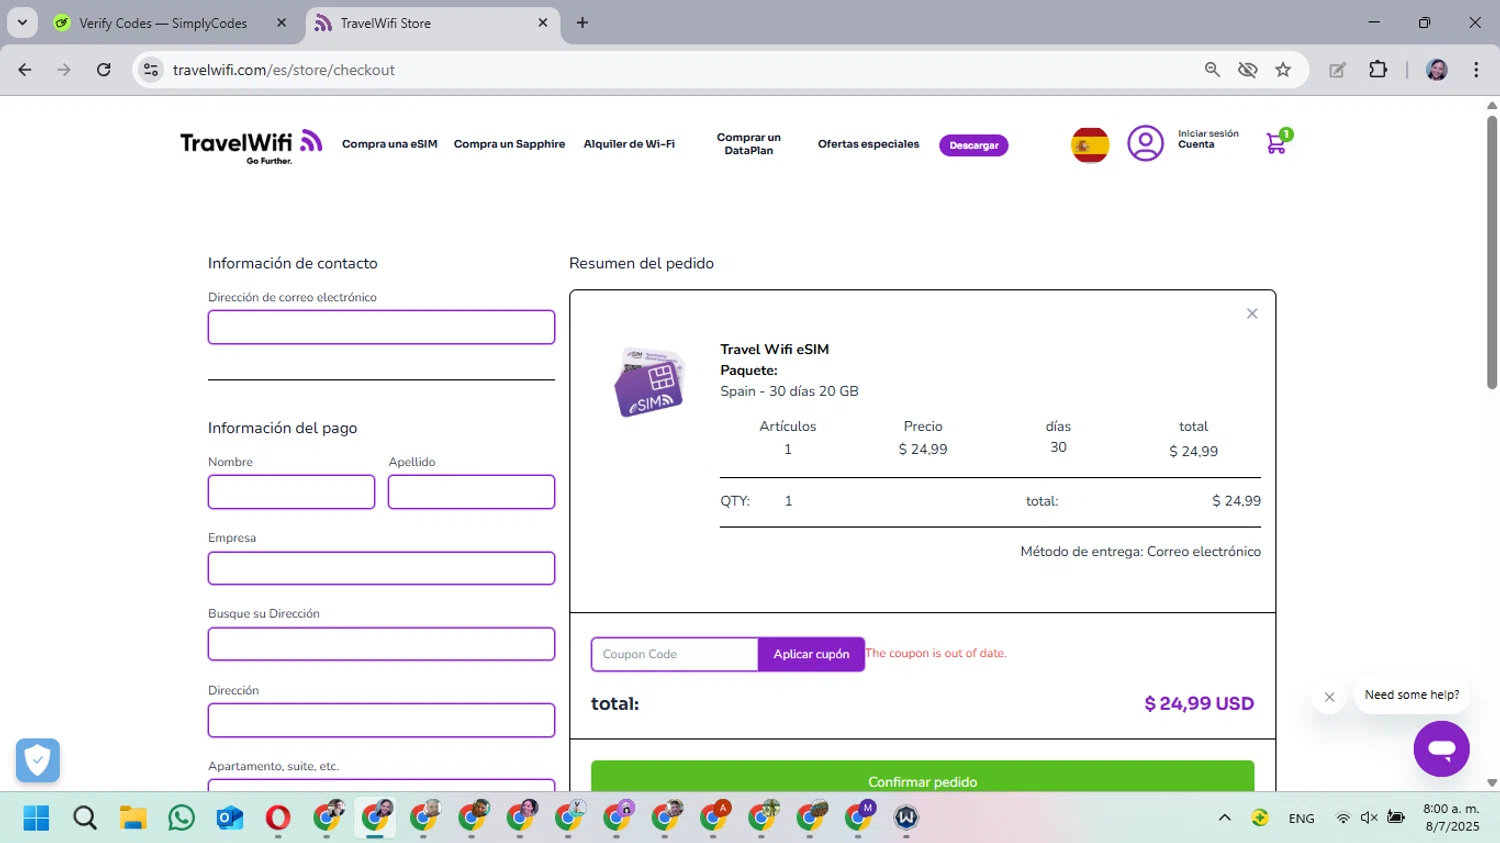Click the Descargar button
Viewport: 1500px width, 843px height.
coord(974,145)
